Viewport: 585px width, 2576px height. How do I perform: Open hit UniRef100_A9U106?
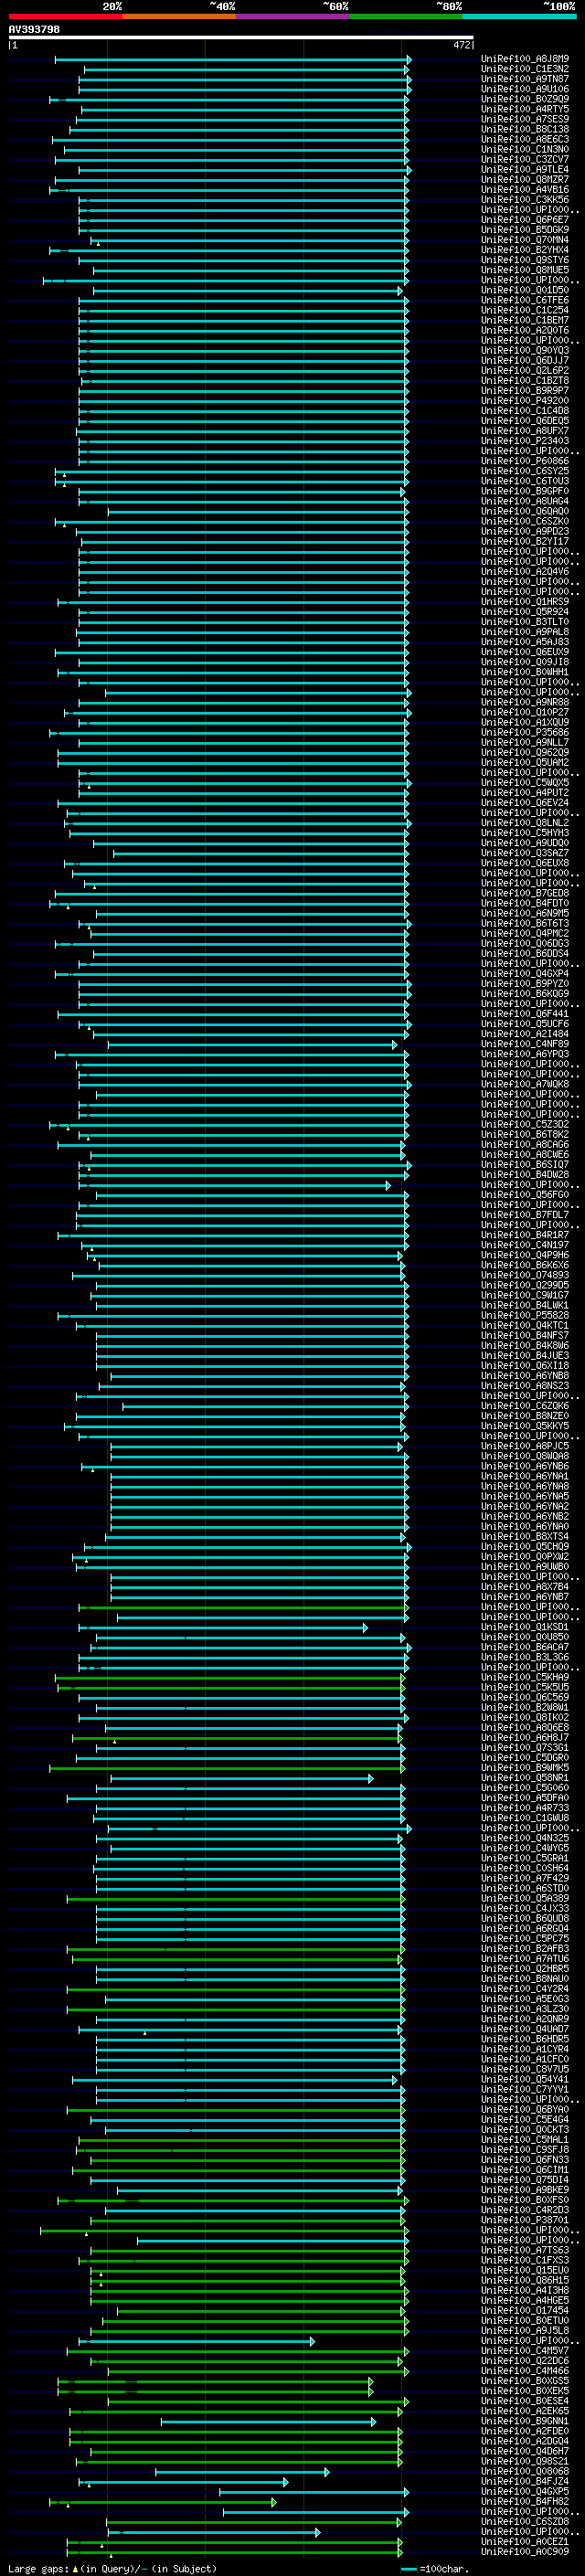(525, 89)
